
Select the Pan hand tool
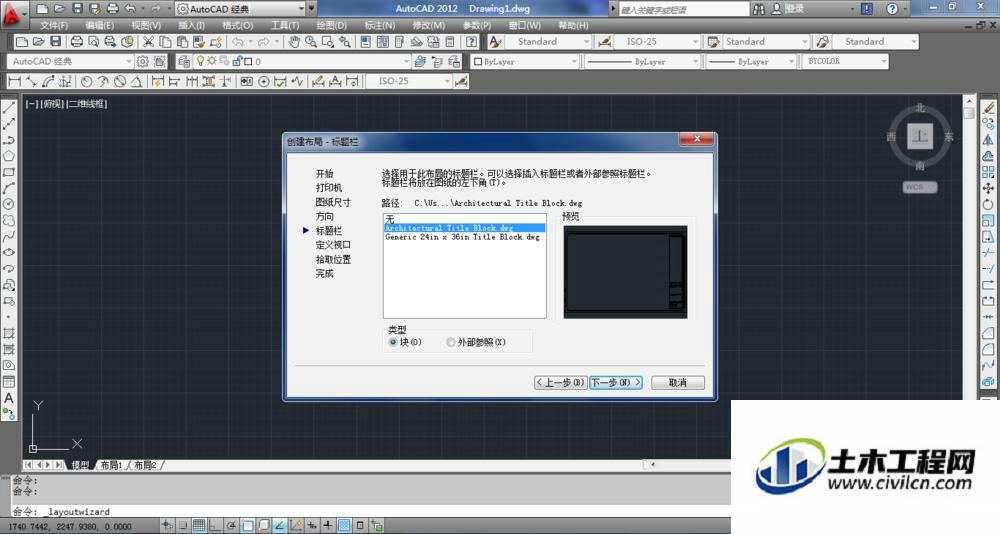coord(294,41)
